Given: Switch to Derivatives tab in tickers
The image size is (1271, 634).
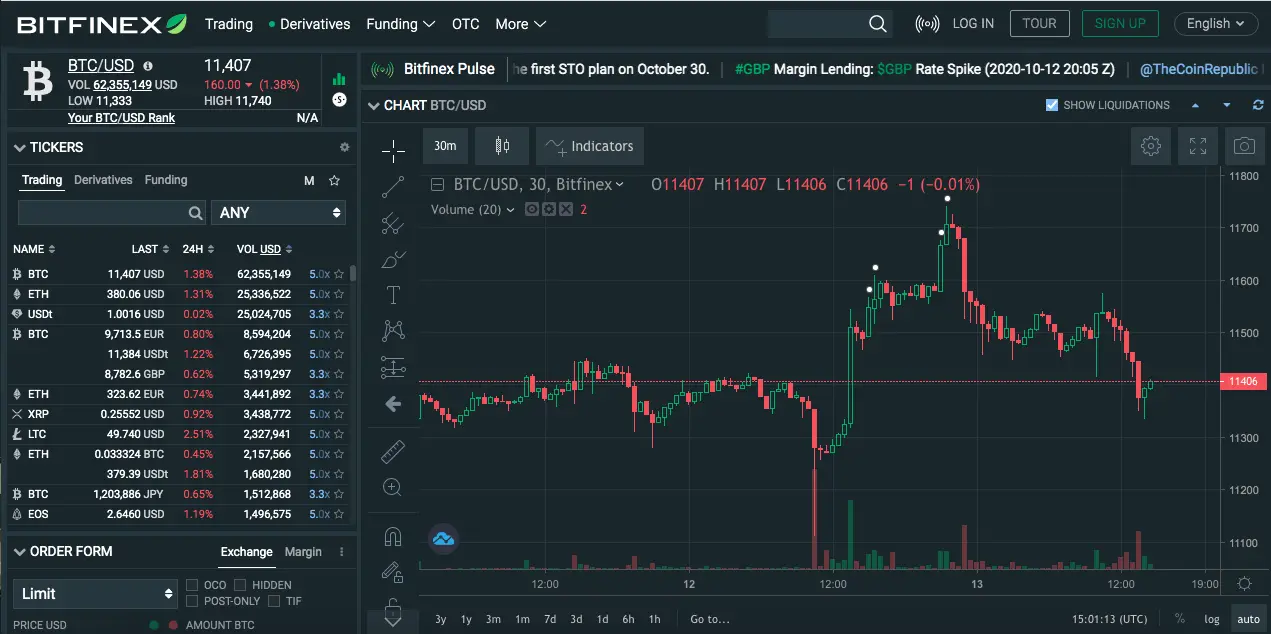Looking at the screenshot, I should (103, 180).
